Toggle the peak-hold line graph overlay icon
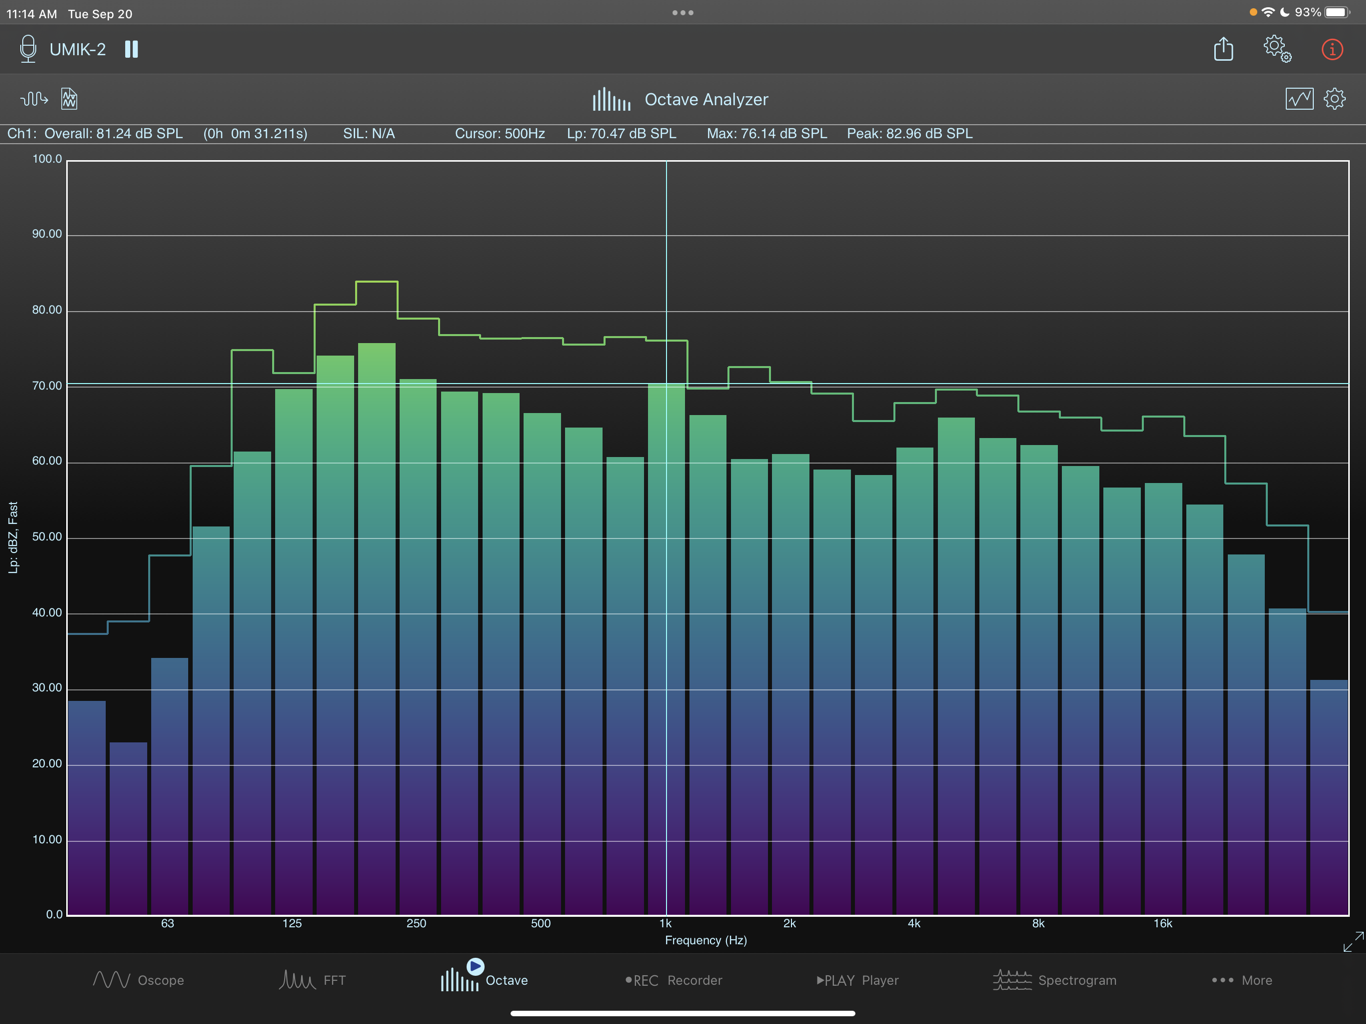Image resolution: width=1366 pixels, height=1024 pixels. (x=1299, y=99)
